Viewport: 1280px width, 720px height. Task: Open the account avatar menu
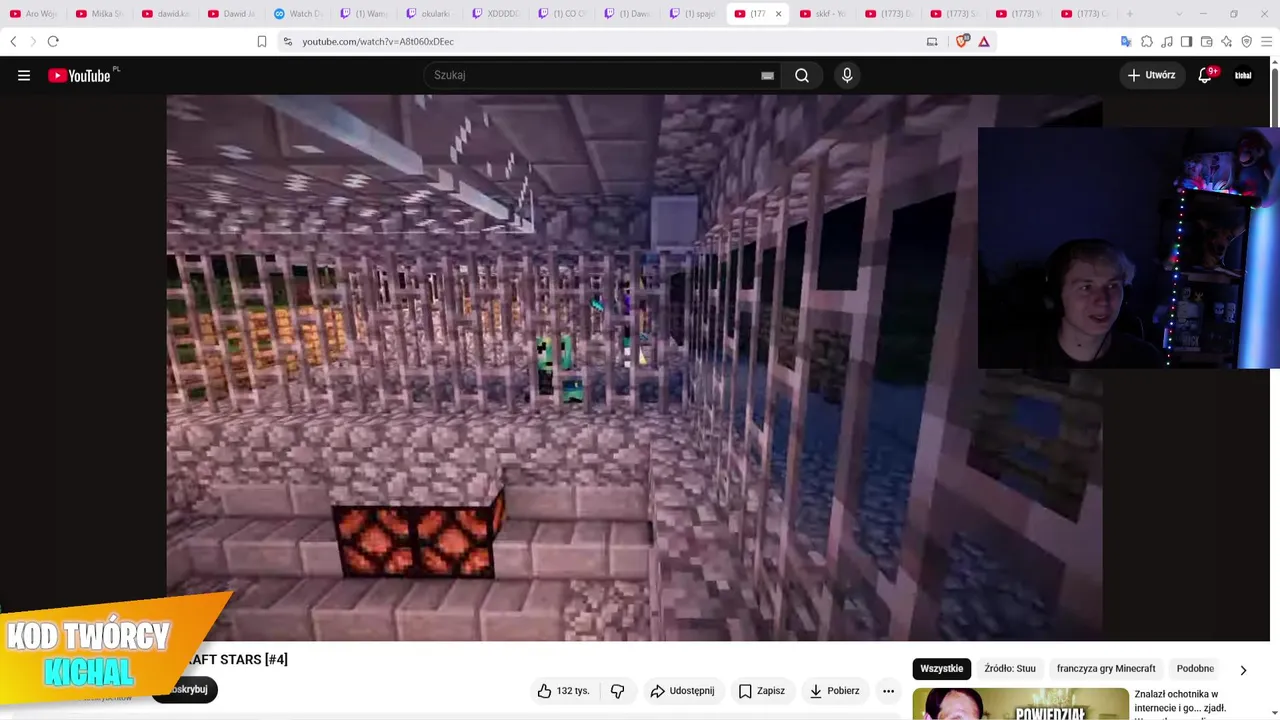pyautogui.click(x=1243, y=75)
